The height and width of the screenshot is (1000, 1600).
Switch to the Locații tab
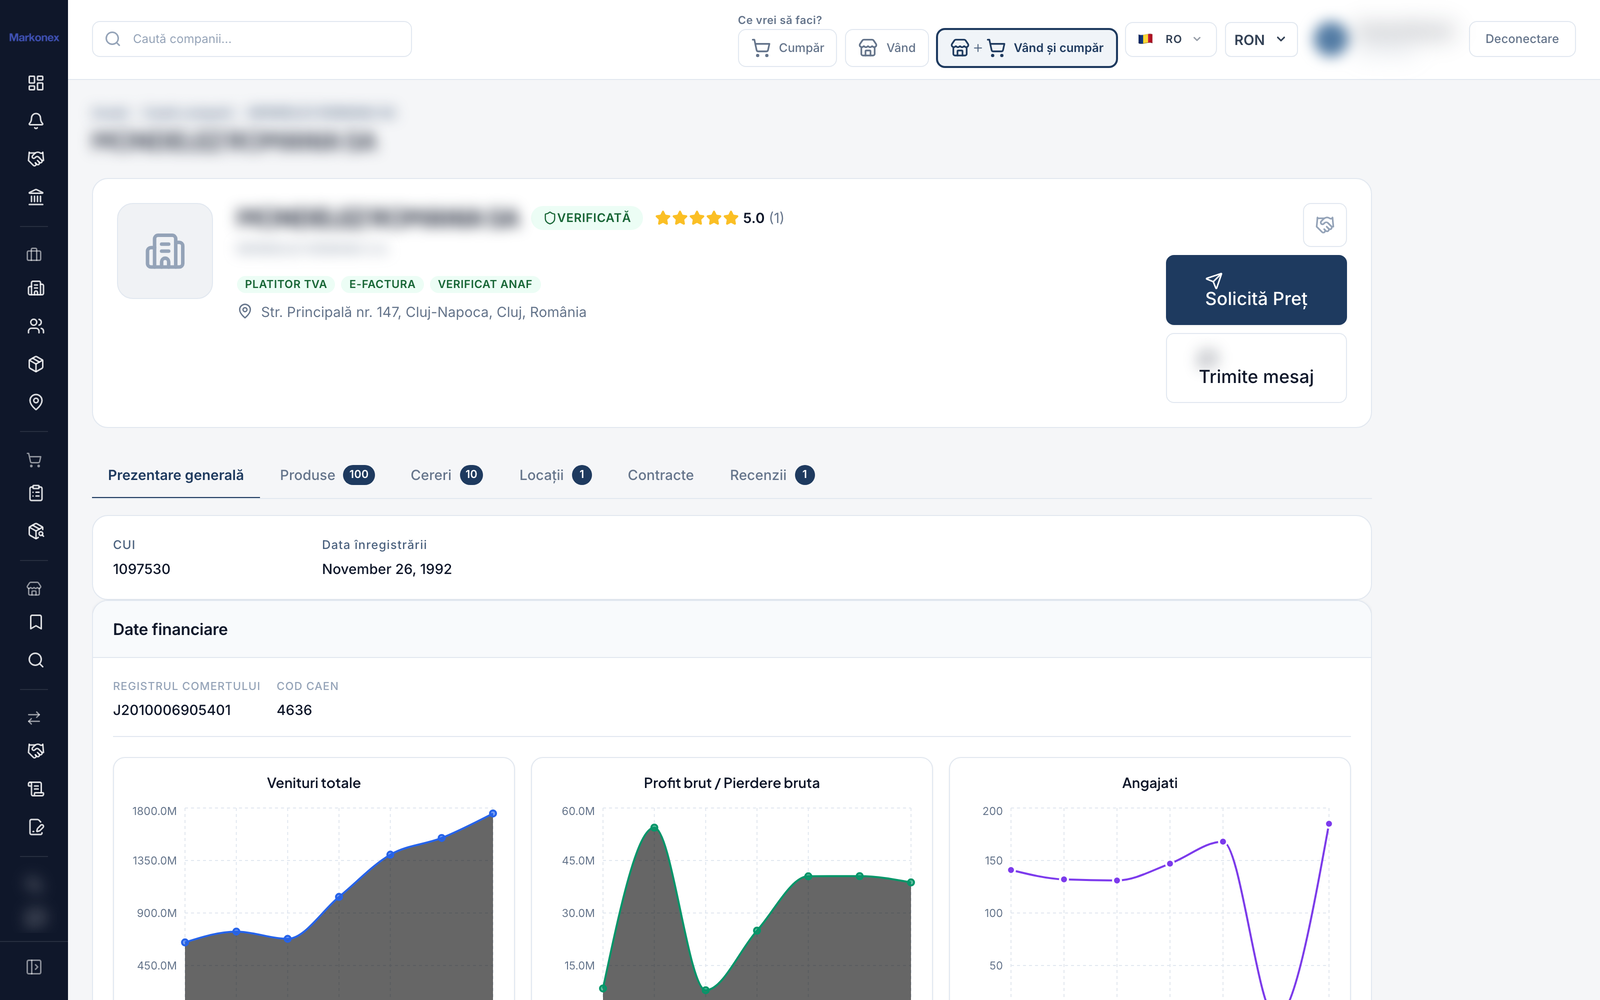(556, 475)
